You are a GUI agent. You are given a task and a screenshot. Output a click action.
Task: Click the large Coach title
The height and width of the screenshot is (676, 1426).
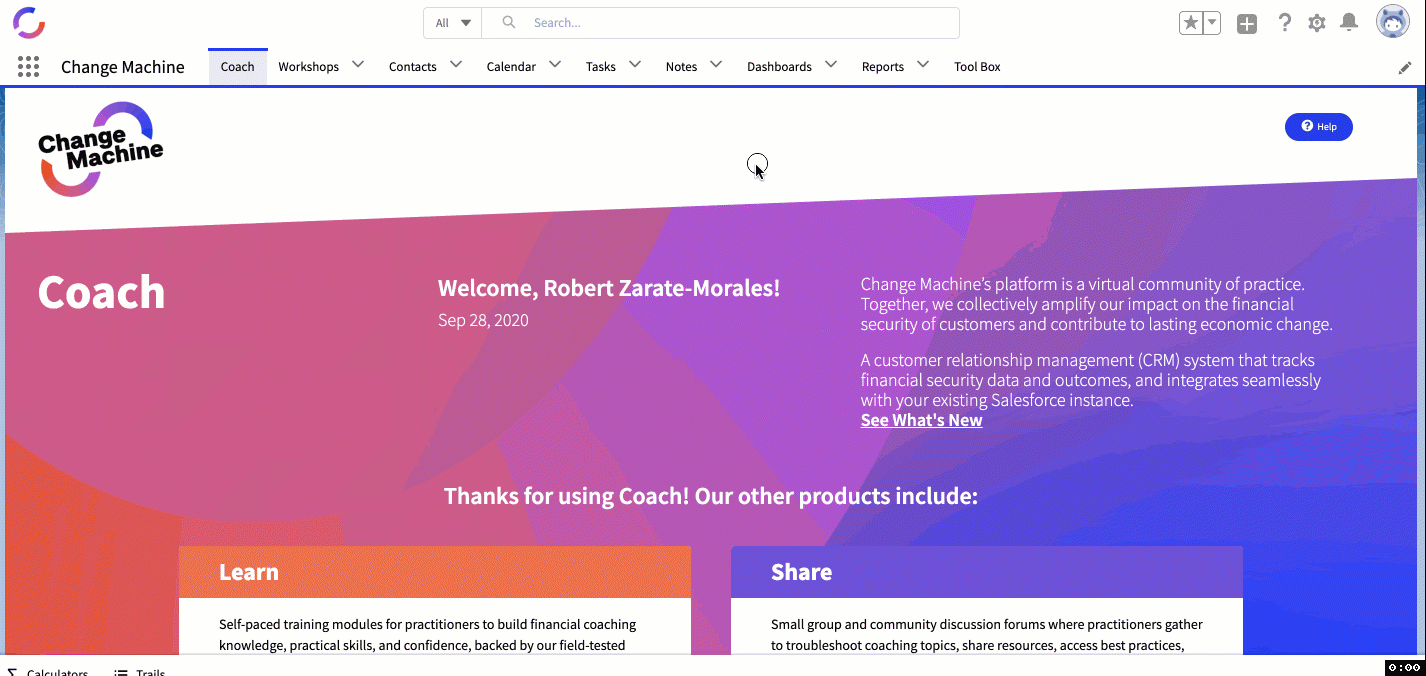pos(101,292)
